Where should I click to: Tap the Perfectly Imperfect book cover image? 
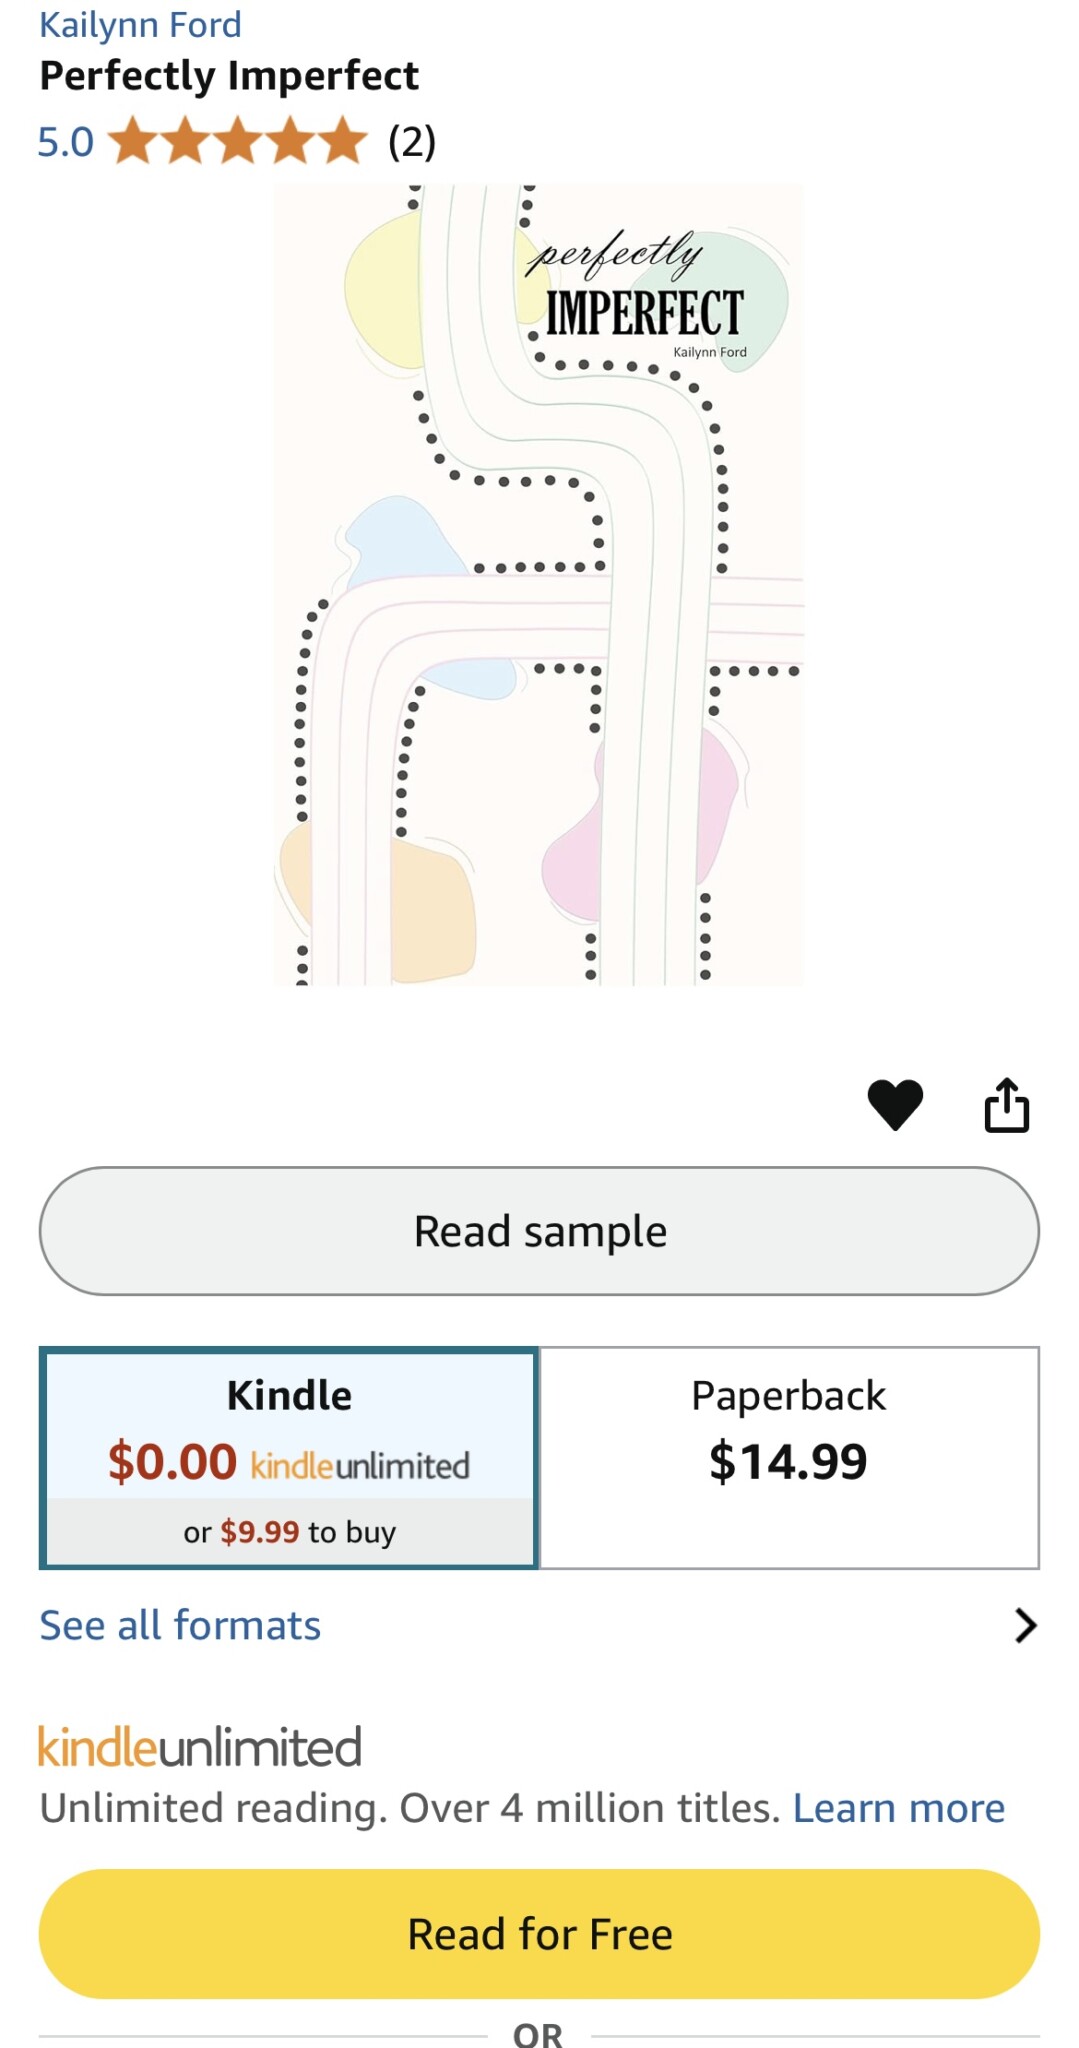[x=538, y=585]
